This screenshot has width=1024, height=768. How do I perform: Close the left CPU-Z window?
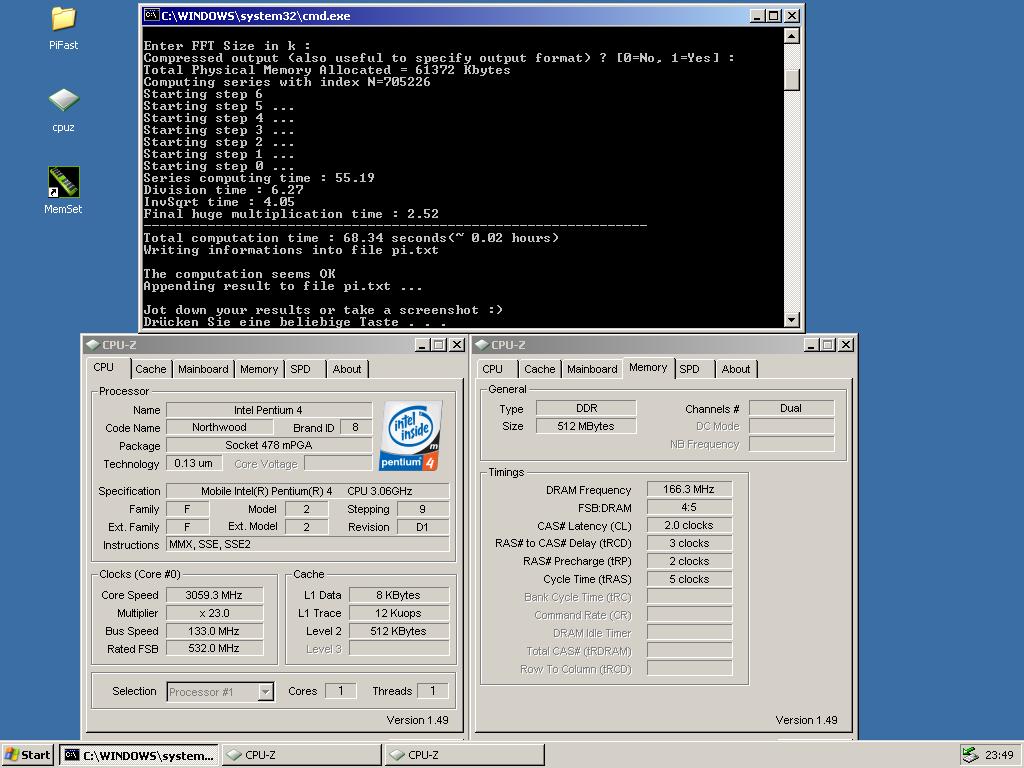[457, 345]
